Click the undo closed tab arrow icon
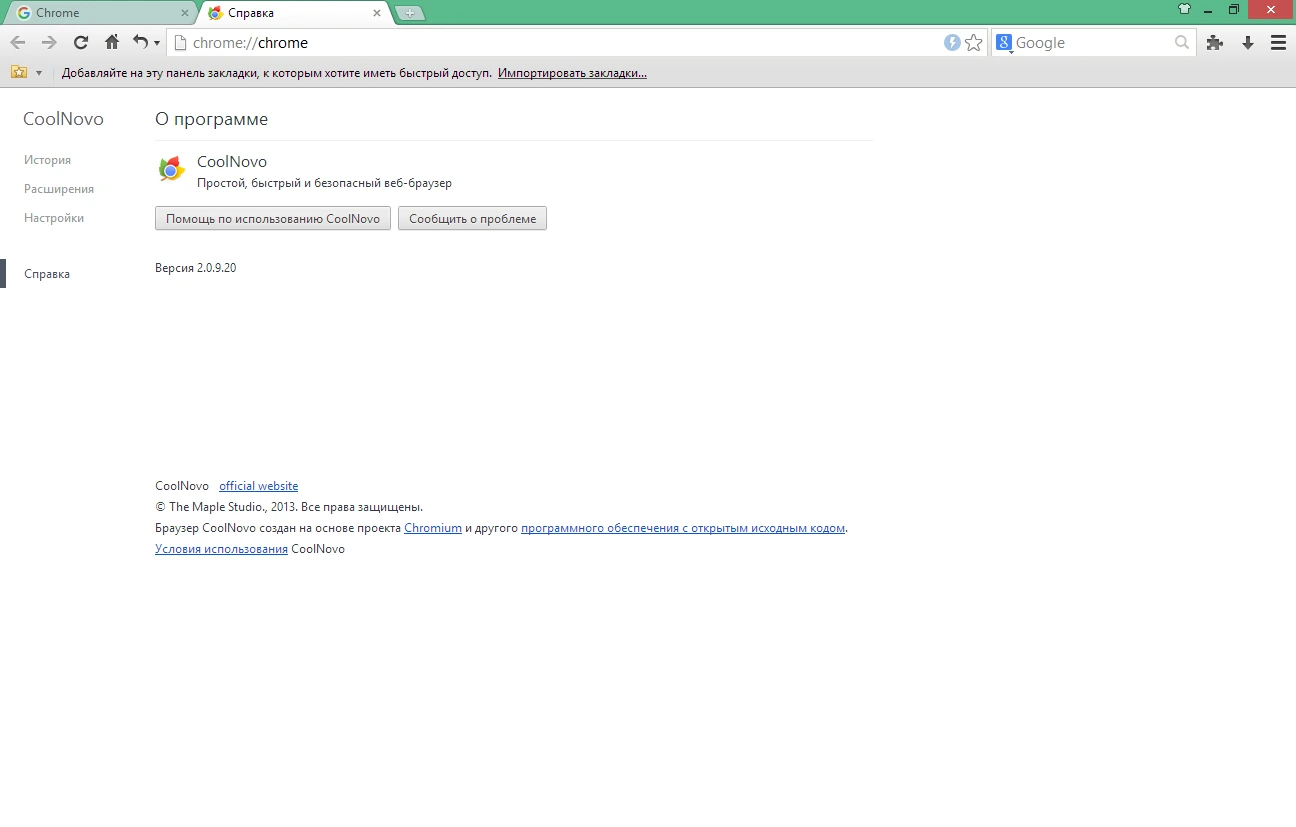 [x=140, y=42]
